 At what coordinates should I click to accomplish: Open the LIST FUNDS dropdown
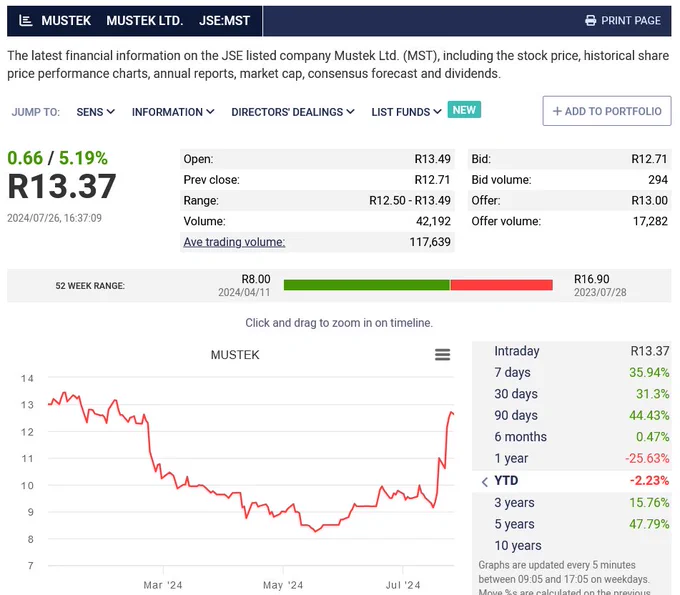(406, 112)
